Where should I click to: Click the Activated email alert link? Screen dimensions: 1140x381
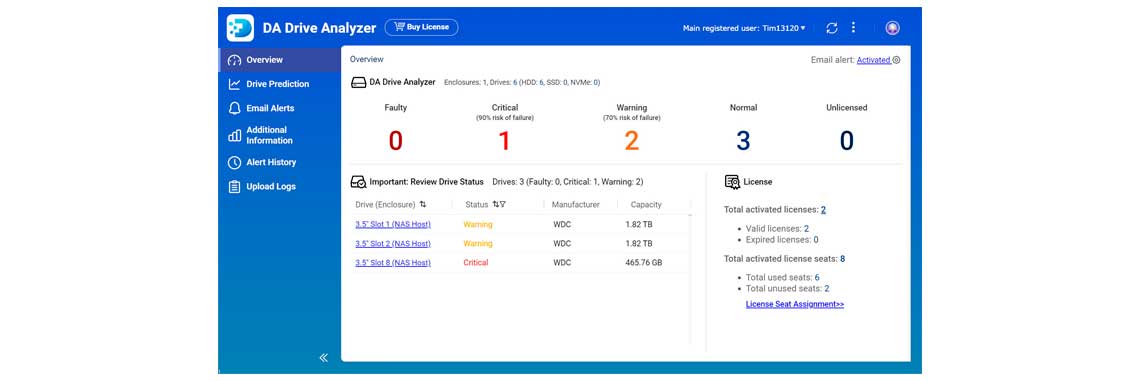pyautogui.click(x=873, y=60)
